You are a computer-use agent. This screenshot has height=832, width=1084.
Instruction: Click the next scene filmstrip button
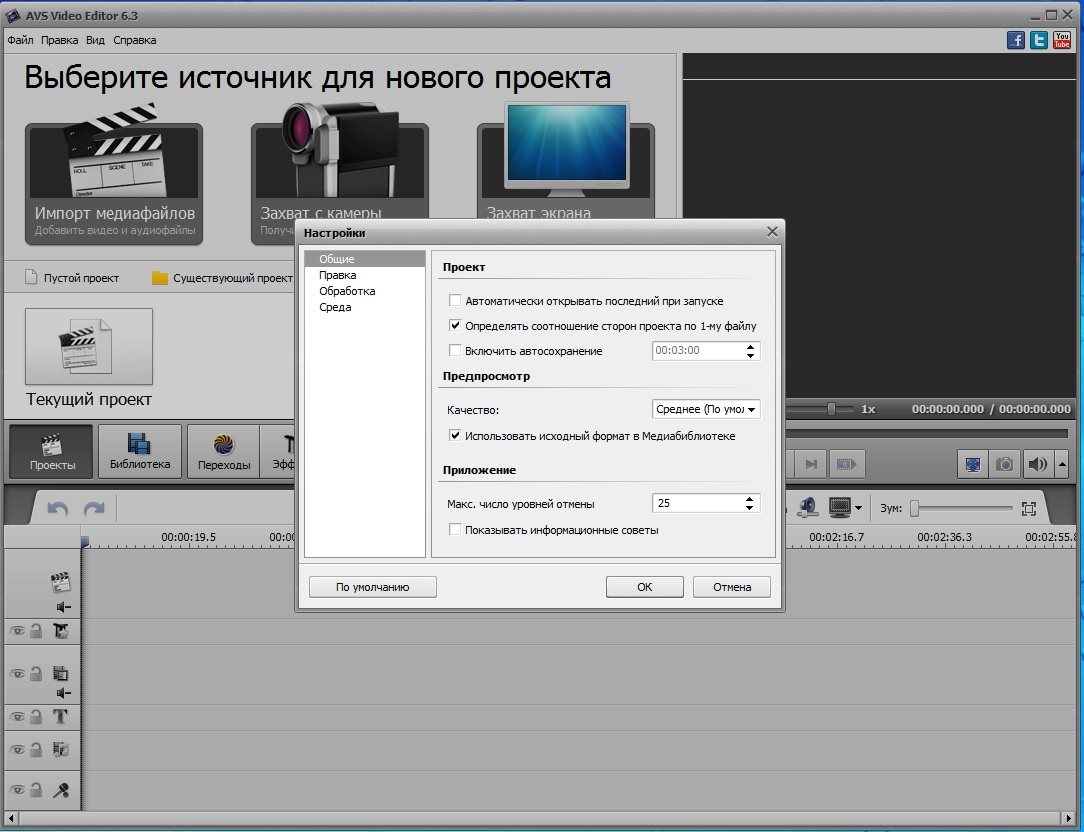tap(846, 464)
